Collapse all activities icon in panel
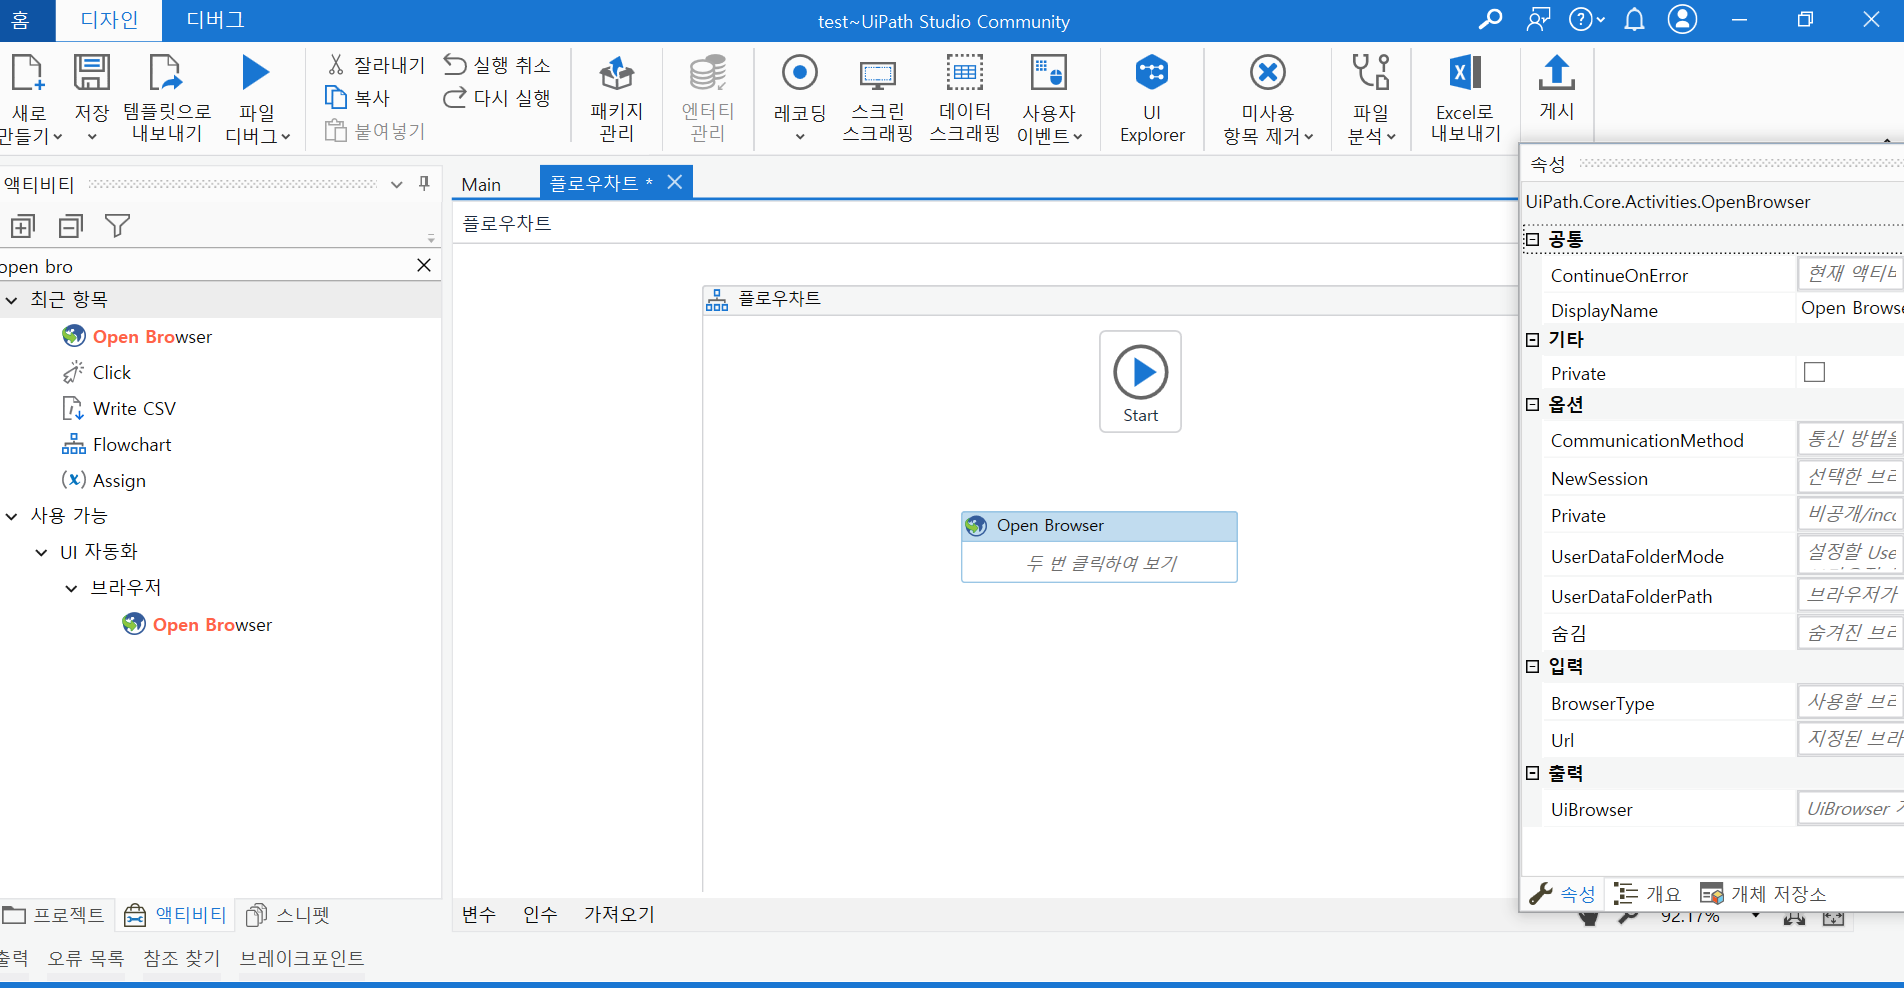This screenshot has width=1904, height=988. [70, 226]
